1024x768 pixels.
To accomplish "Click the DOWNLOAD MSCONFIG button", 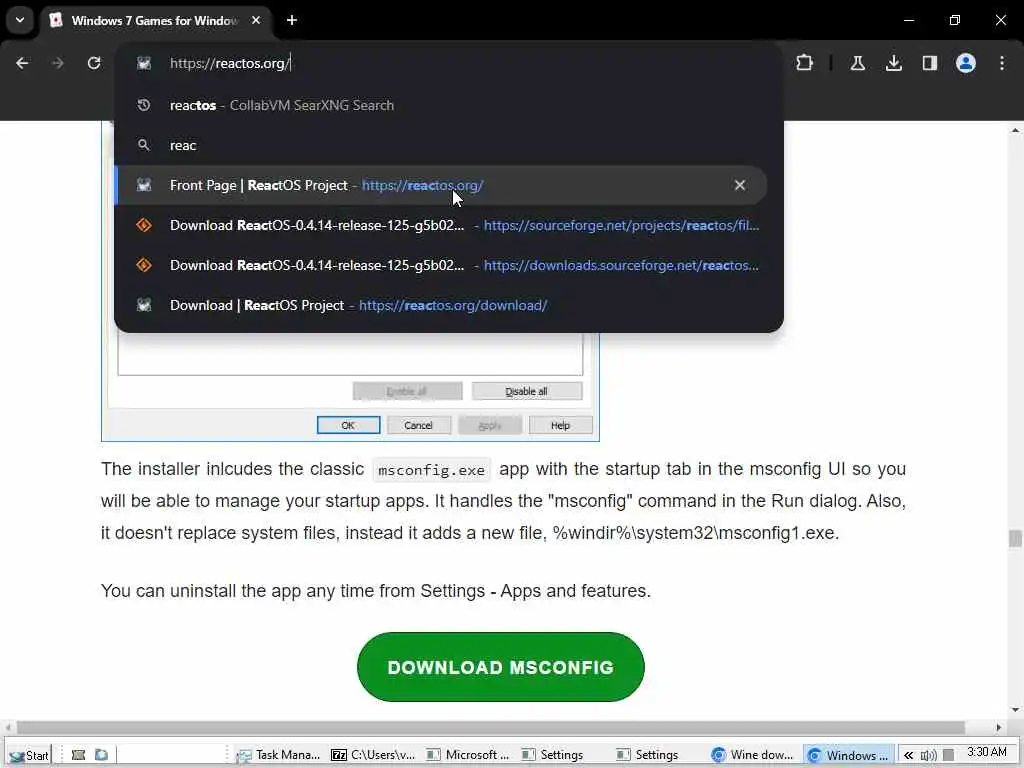I will coord(501,667).
